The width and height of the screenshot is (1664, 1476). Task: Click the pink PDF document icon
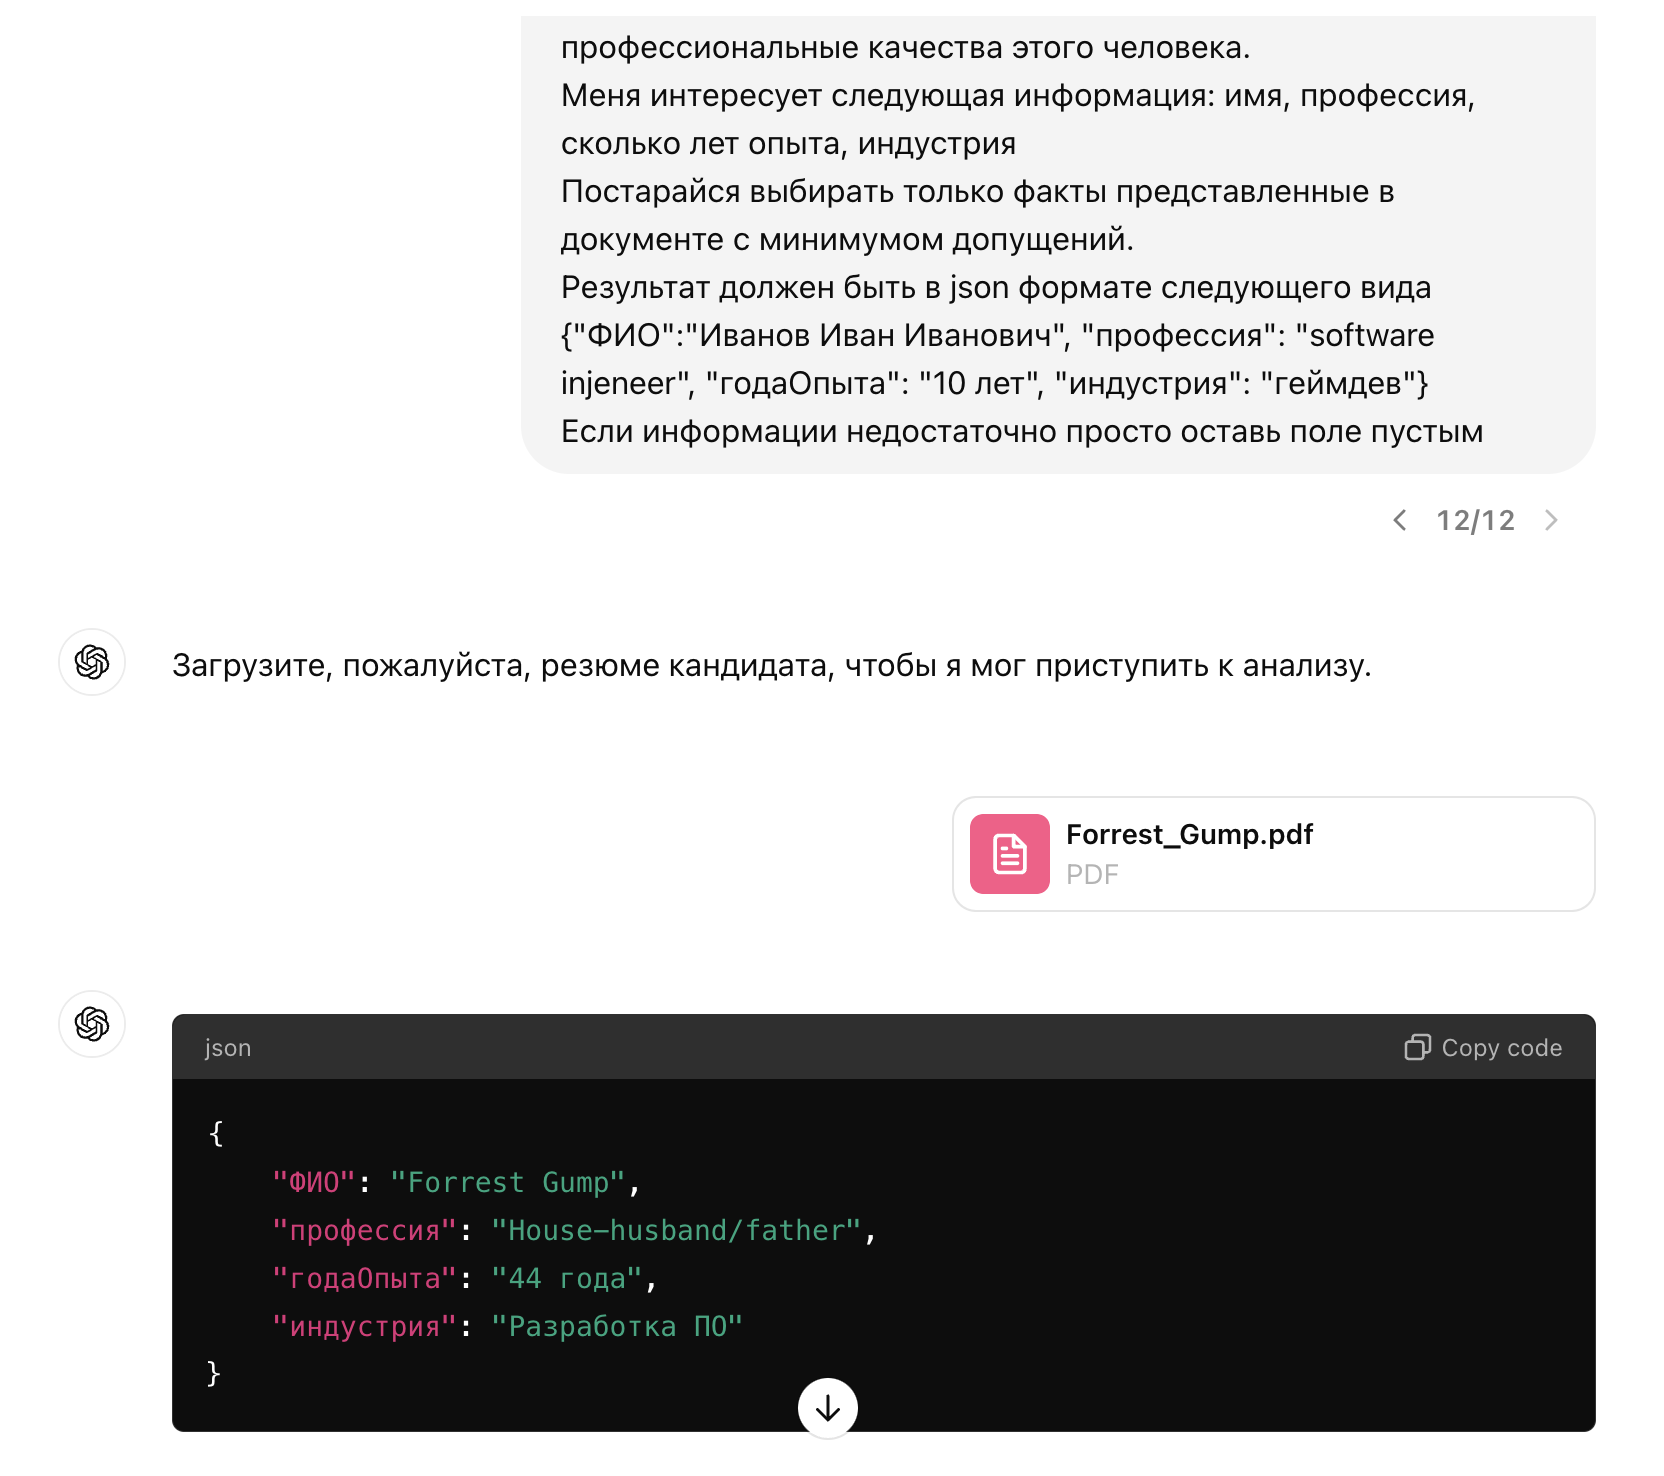coord(1009,854)
